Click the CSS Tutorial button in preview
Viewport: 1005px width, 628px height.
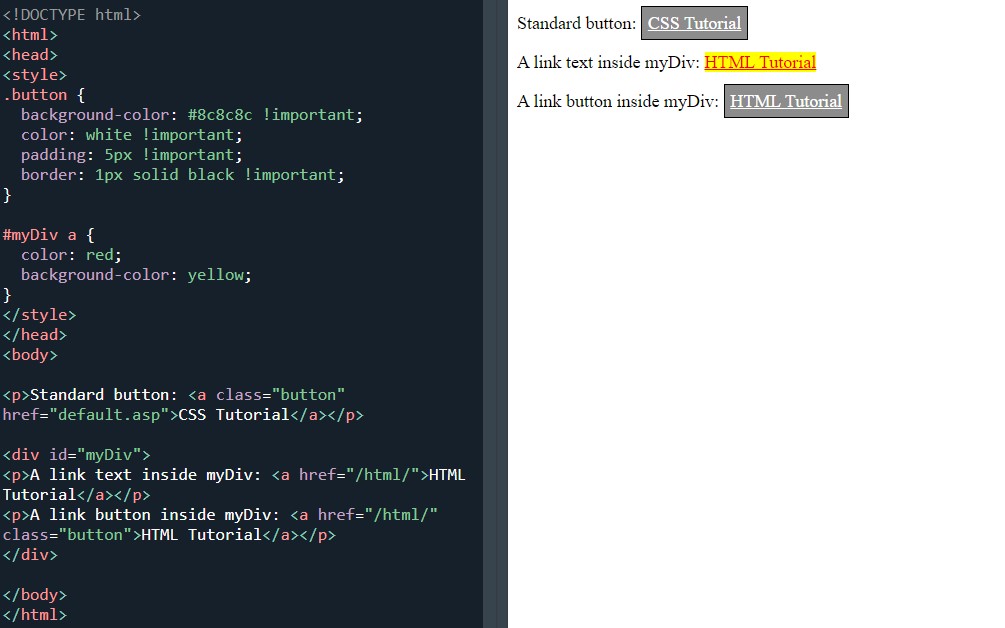coord(694,23)
